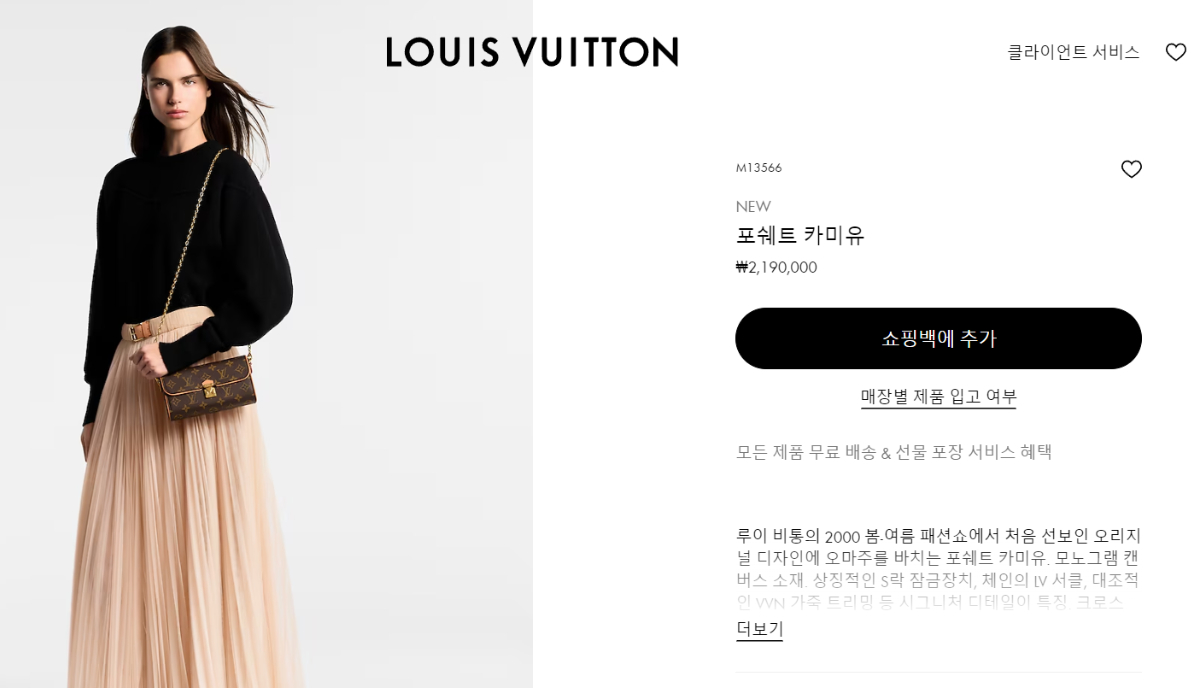1200x688 pixels.
Task: Open the 클라이언트 서비스 menu link
Action: [1073, 52]
